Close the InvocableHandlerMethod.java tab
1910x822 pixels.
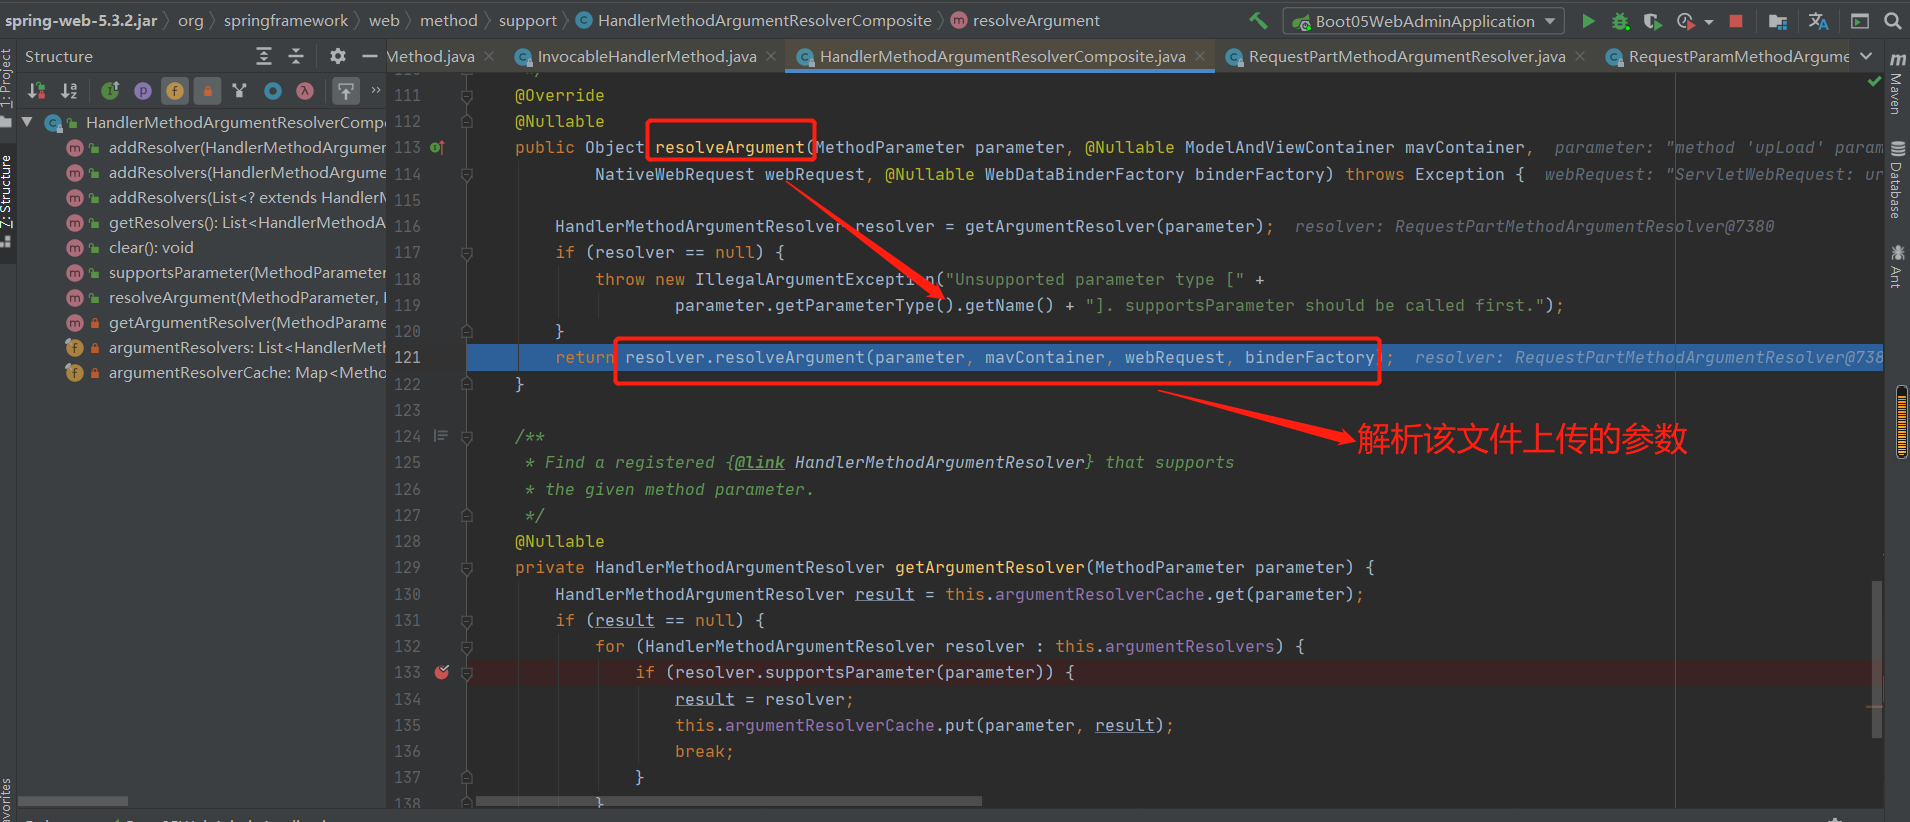[771, 57]
